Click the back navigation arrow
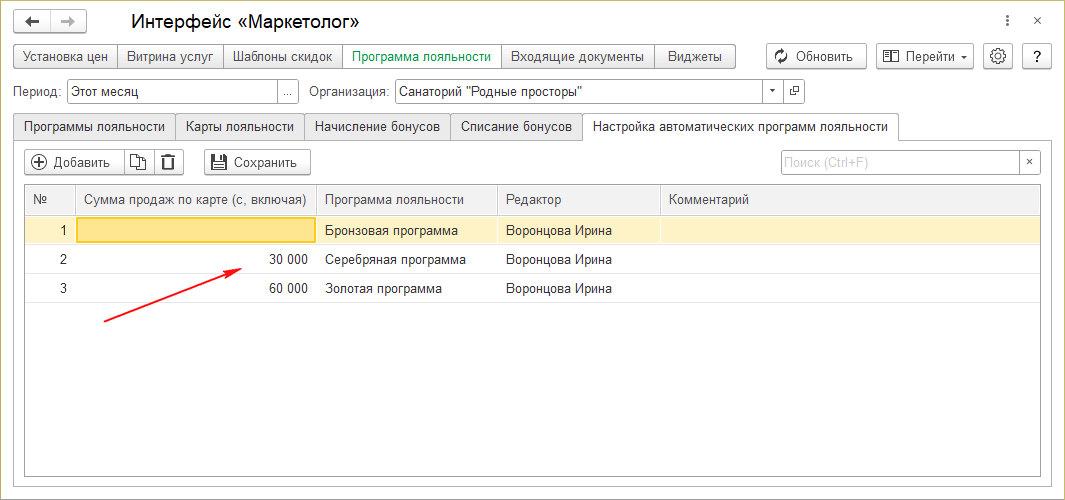 tap(32, 21)
